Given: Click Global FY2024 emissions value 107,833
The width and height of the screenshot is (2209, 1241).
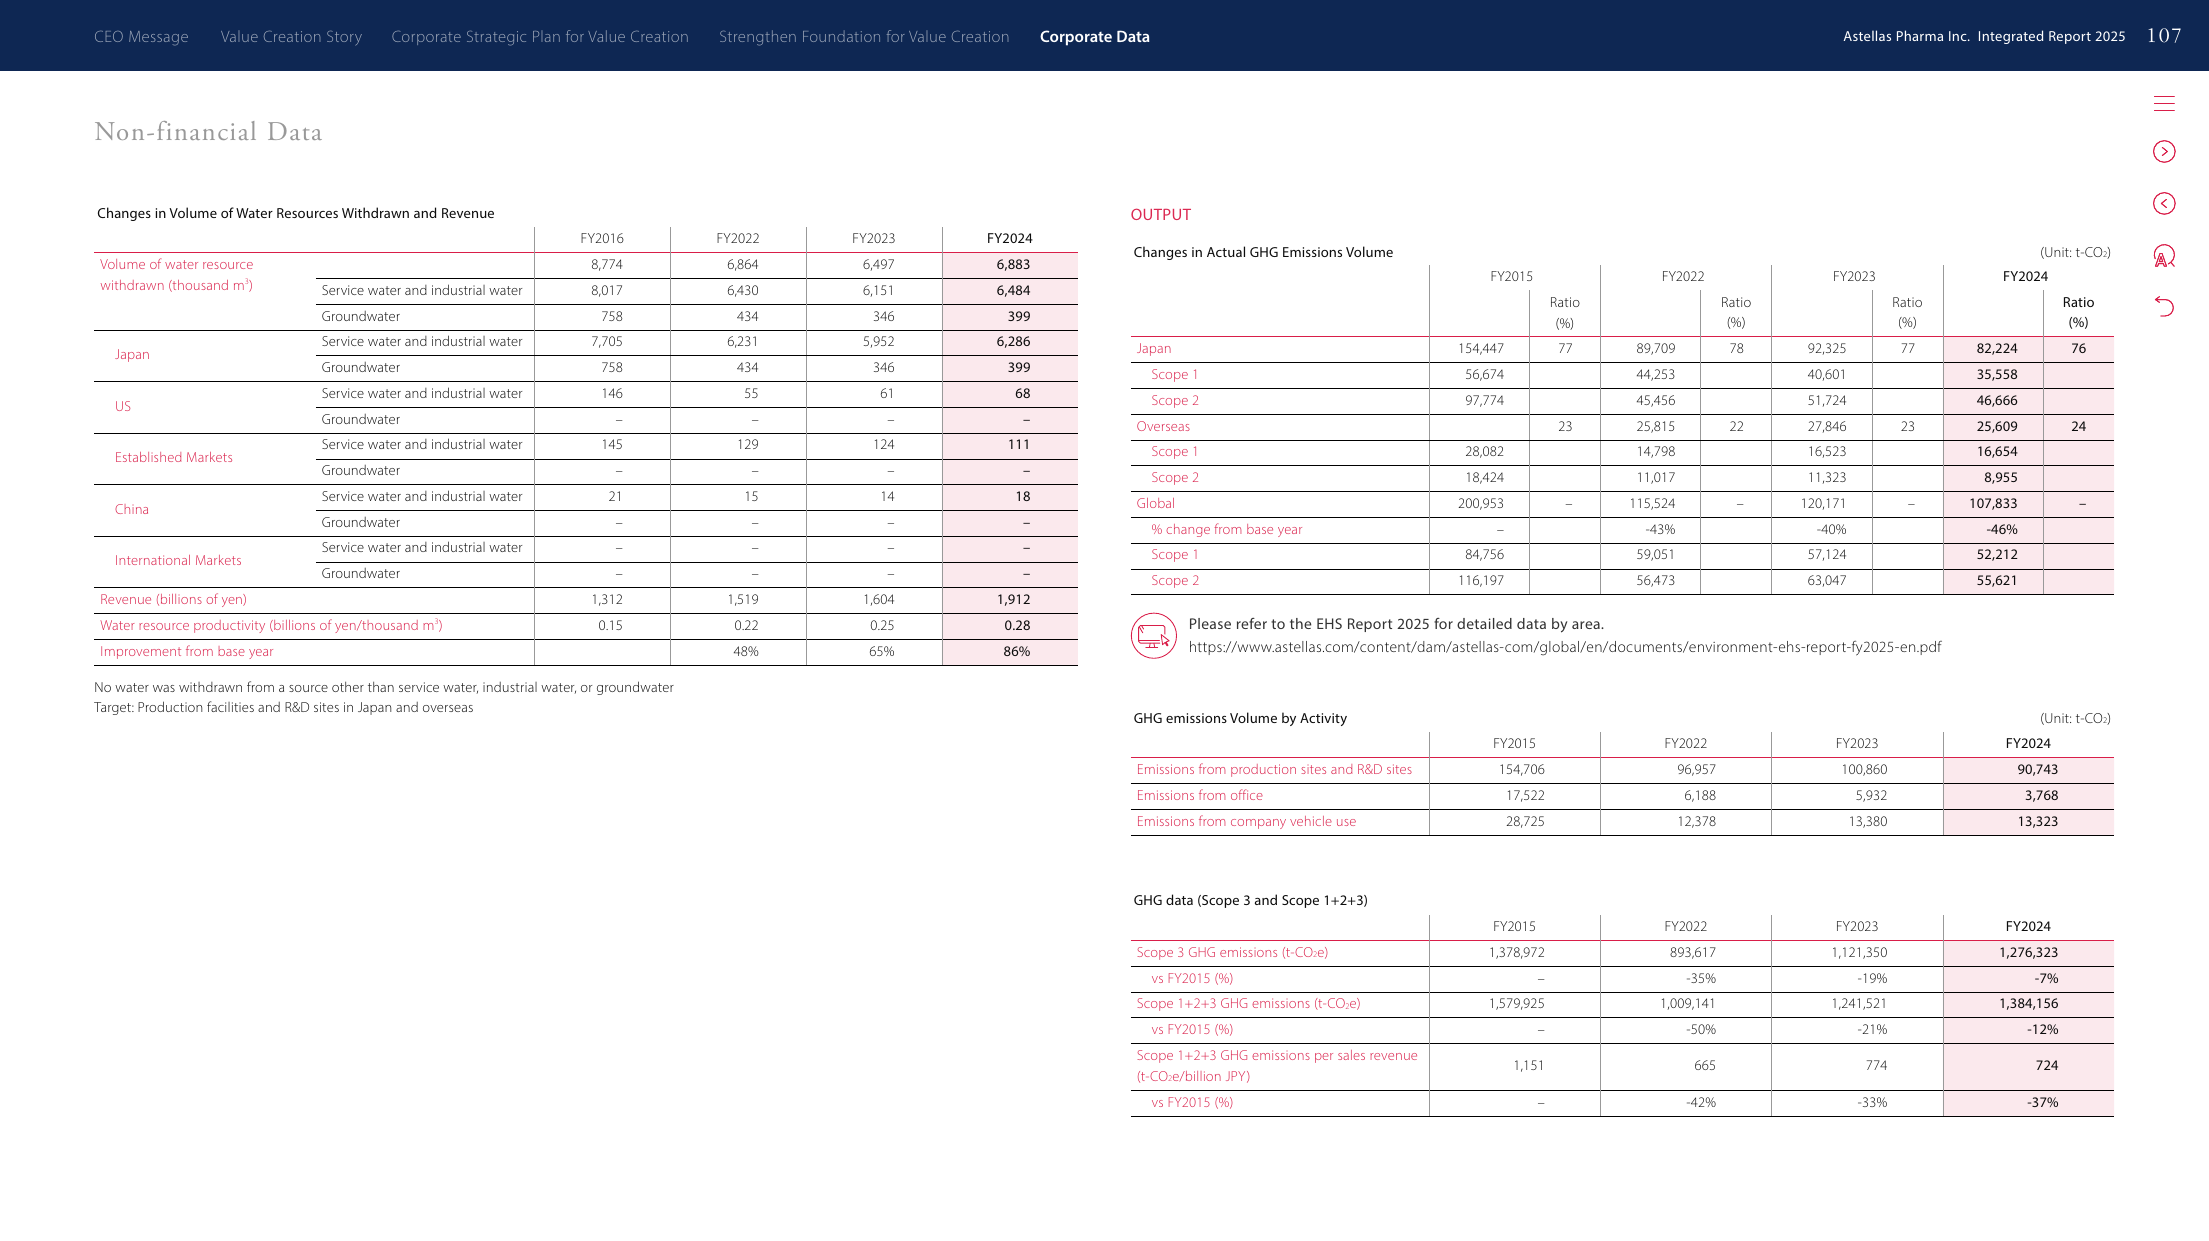Looking at the screenshot, I should point(1993,504).
